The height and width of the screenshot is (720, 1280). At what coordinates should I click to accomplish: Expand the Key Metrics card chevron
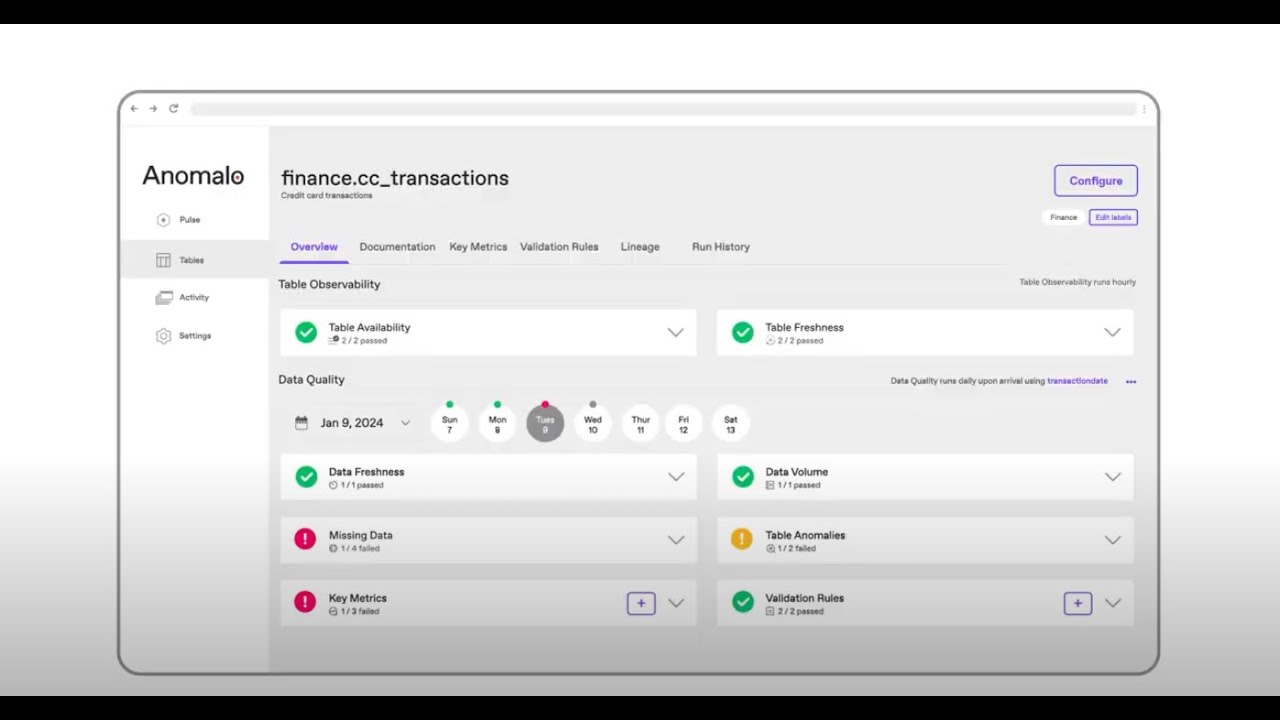click(676, 603)
